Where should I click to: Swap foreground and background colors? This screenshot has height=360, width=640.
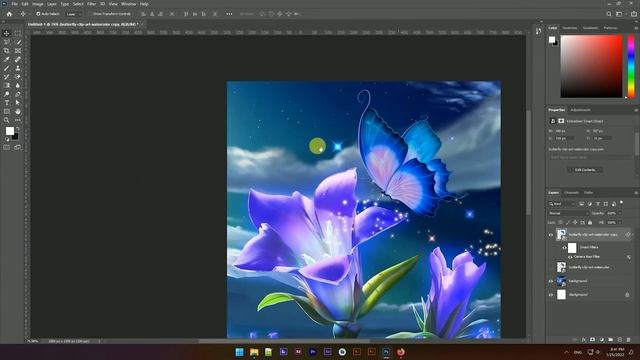(x=18, y=129)
